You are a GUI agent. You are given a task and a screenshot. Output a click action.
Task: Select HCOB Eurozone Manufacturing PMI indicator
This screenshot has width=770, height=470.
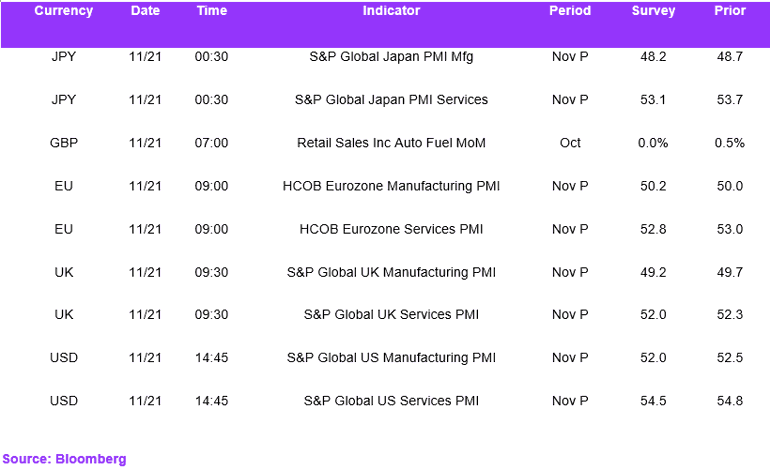[x=391, y=186]
